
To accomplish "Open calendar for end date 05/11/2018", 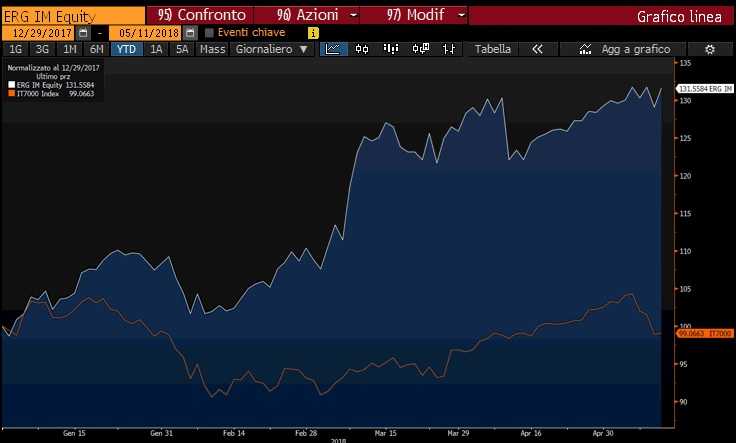I will (190, 33).
